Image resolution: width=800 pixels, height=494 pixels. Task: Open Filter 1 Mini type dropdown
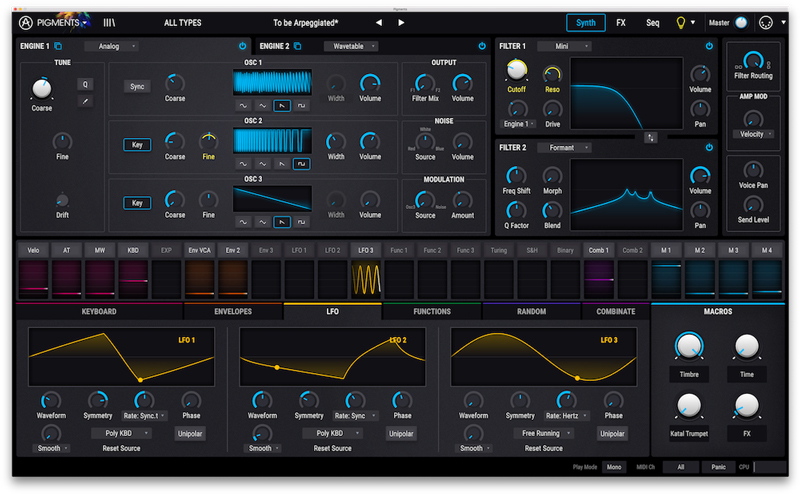tap(564, 46)
